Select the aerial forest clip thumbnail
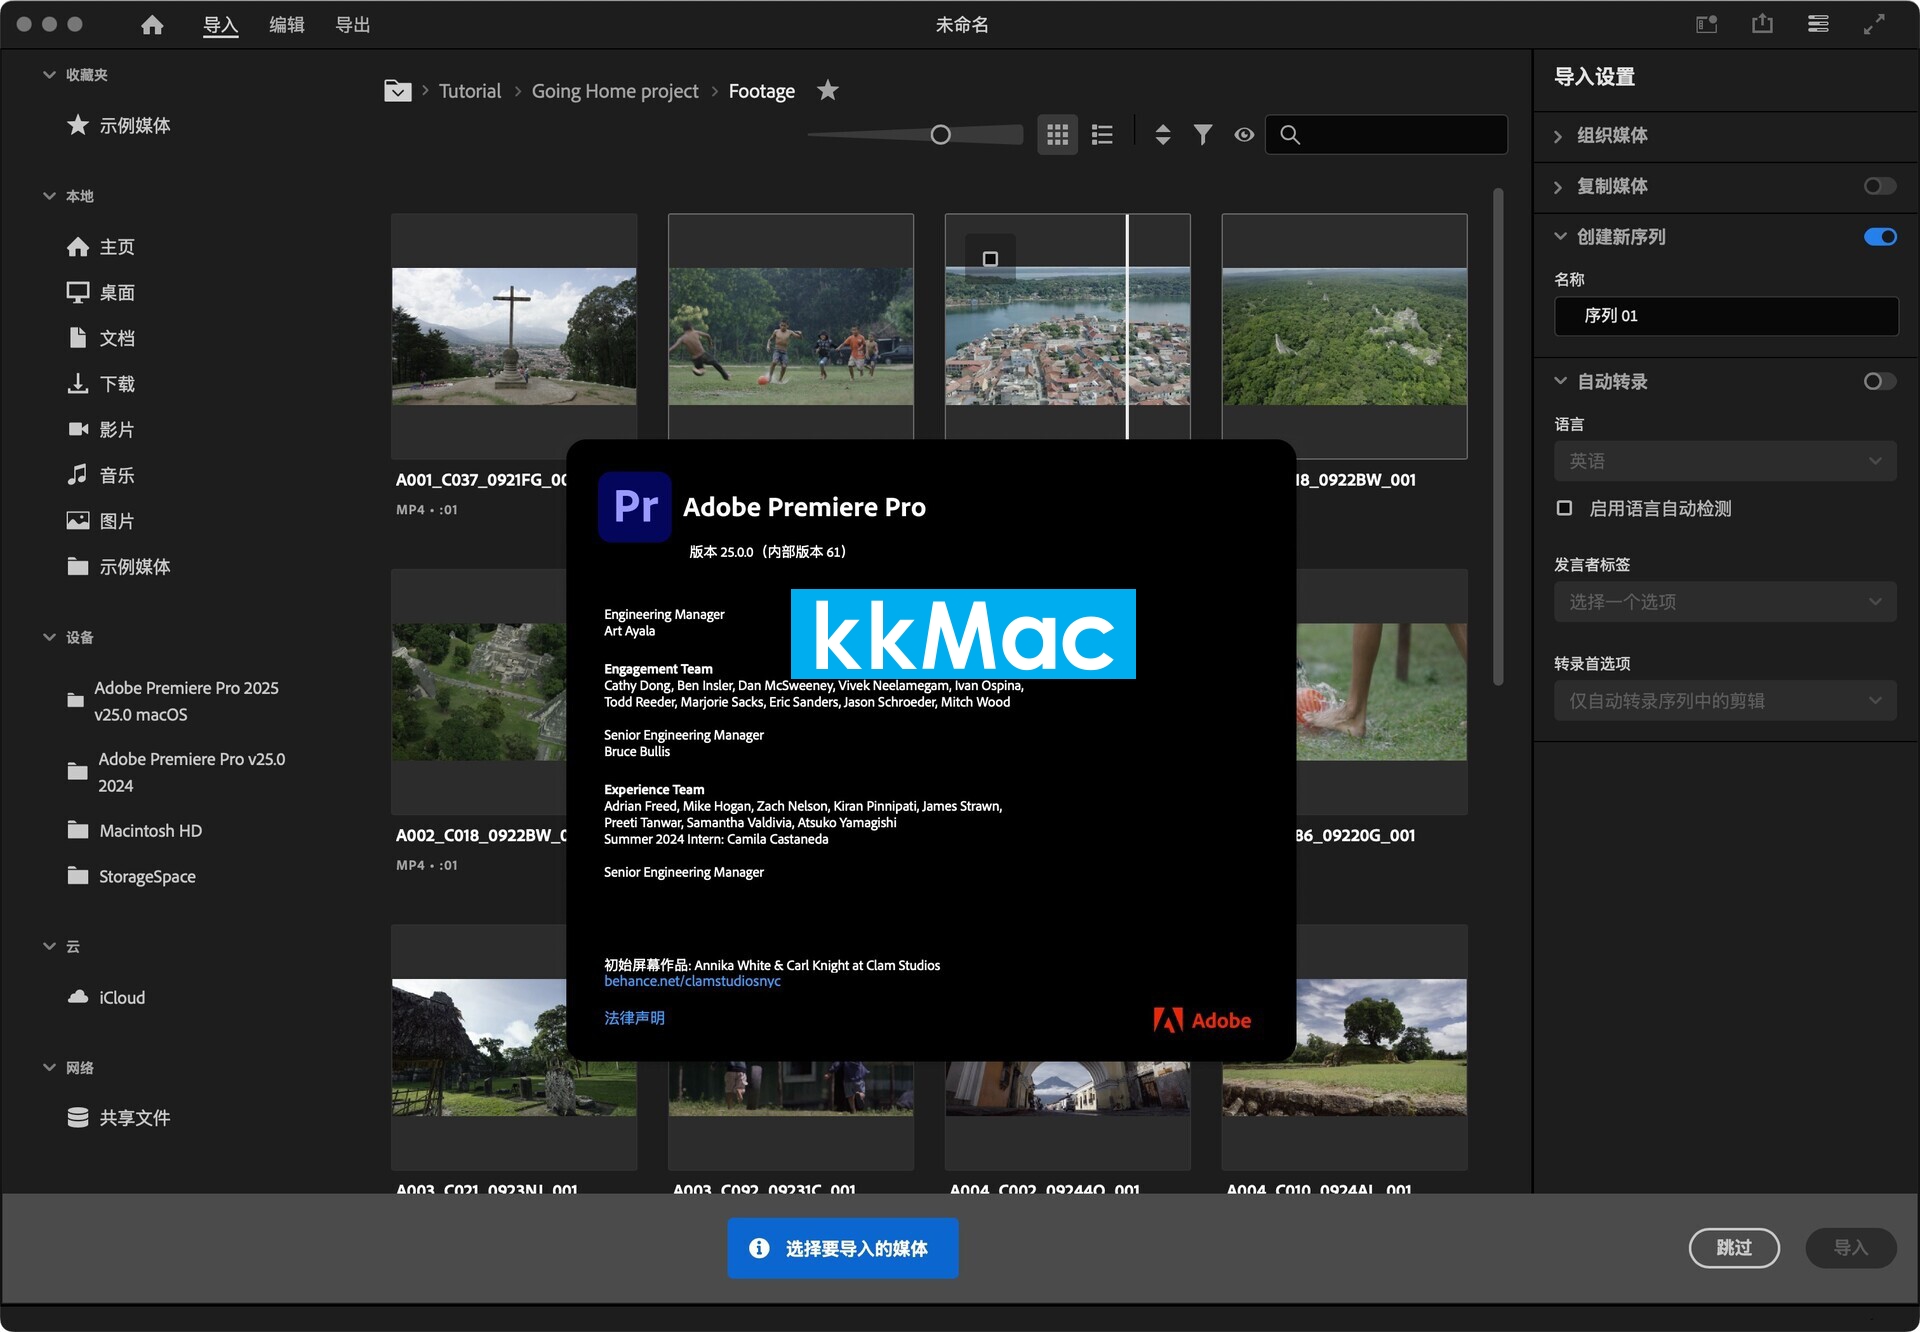The width and height of the screenshot is (1920, 1332). (1345, 336)
